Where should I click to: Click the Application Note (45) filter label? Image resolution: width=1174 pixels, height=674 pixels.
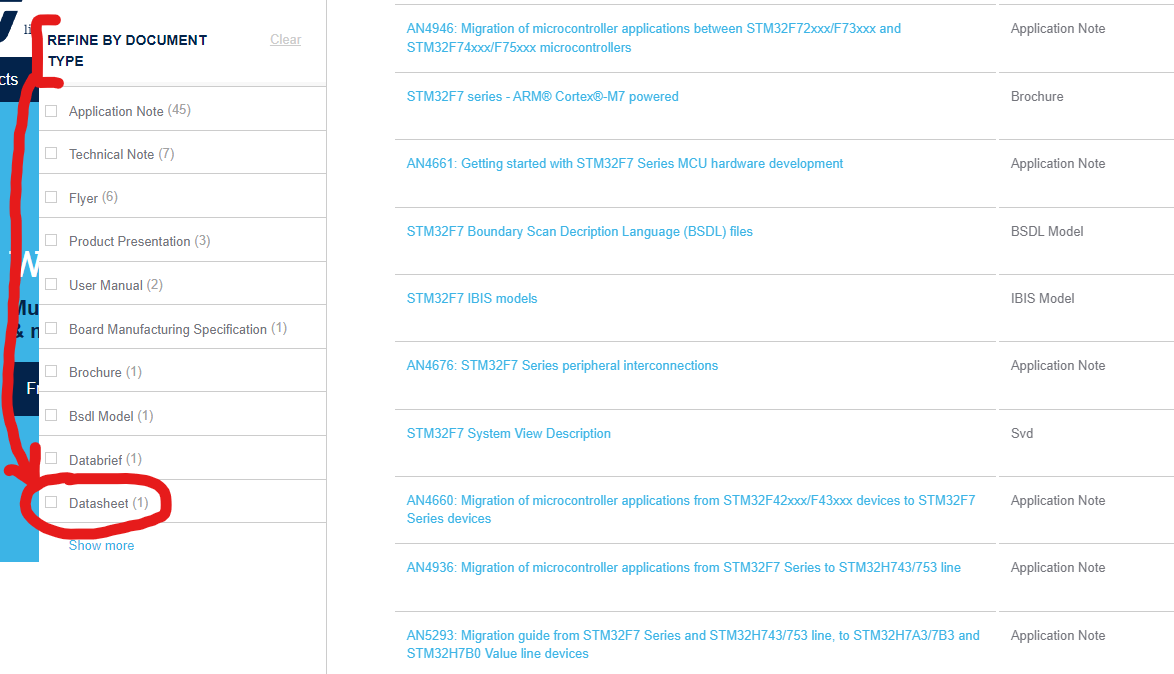130,111
